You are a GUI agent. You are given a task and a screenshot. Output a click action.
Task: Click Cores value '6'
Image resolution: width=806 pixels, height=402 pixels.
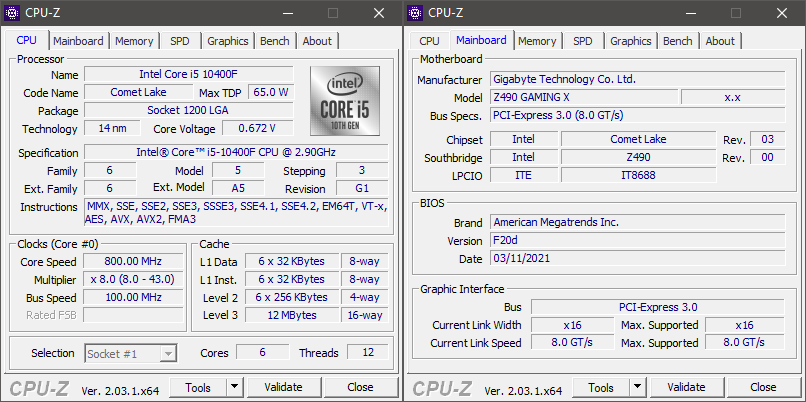[263, 352]
